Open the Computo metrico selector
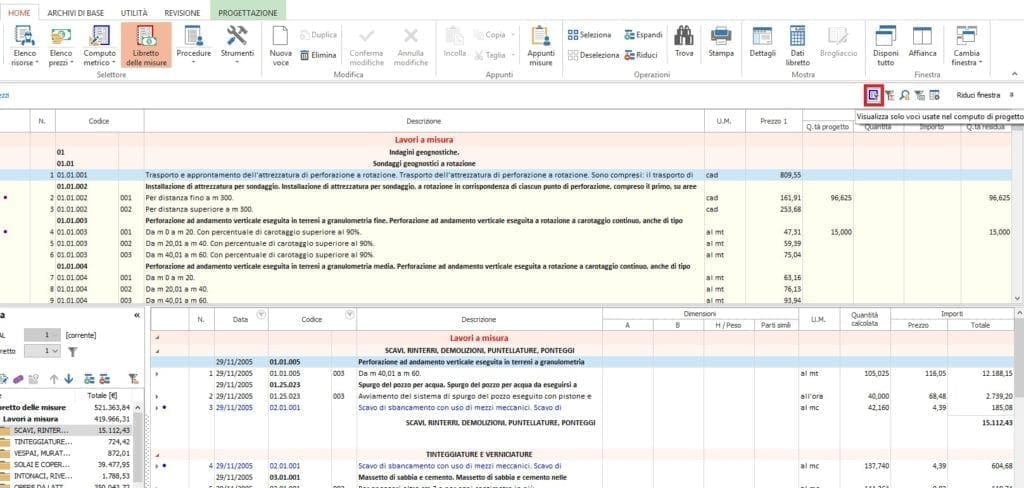Viewport: 1024px width, 488px height. 99,45
